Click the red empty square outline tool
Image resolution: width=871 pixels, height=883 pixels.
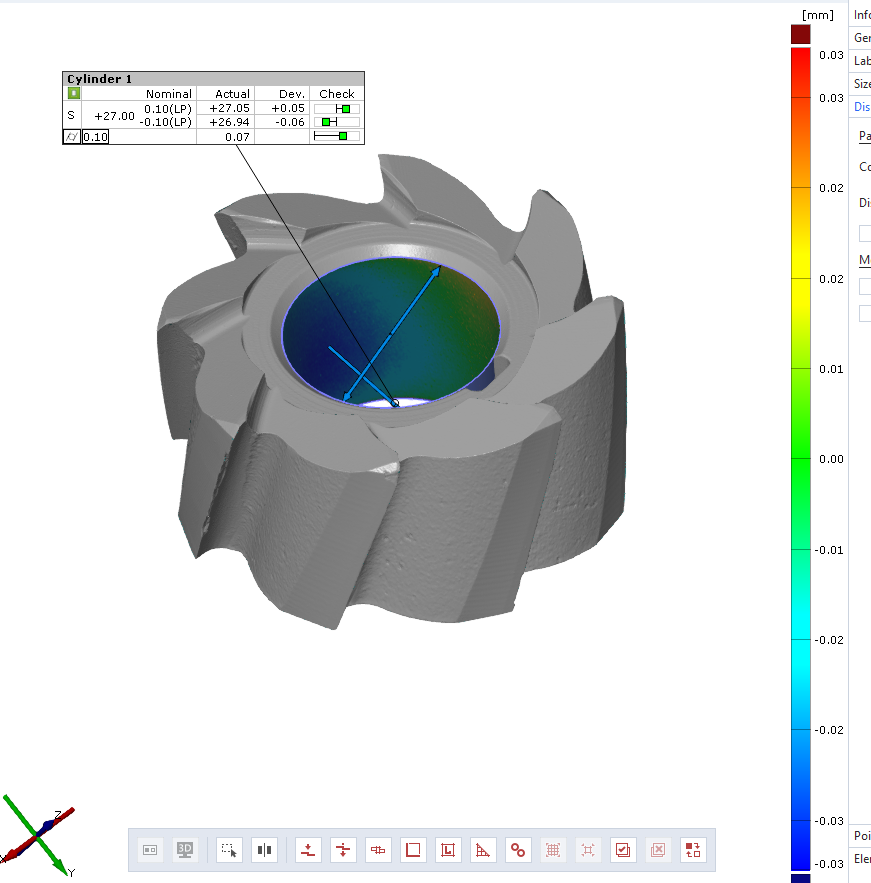tap(412, 850)
